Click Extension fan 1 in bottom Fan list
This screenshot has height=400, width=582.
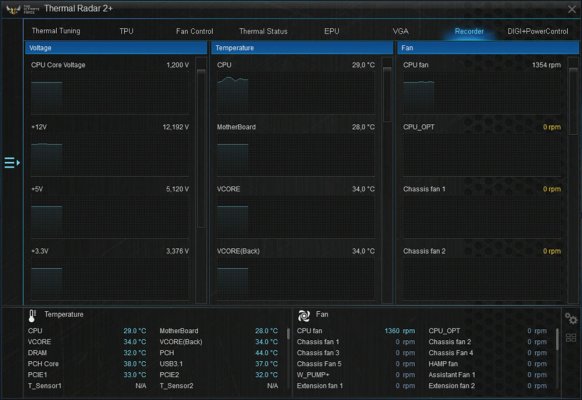point(320,386)
